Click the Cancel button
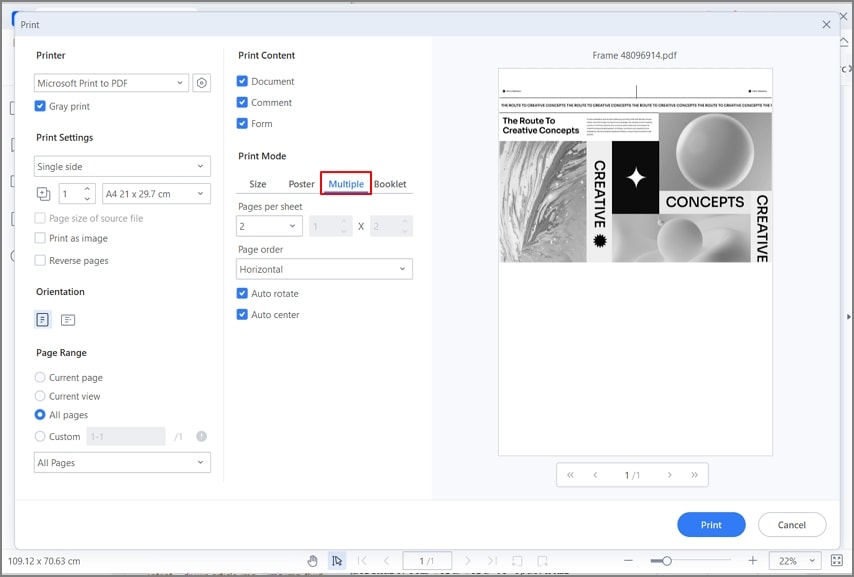This screenshot has height=577, width=854. point(792,524)
